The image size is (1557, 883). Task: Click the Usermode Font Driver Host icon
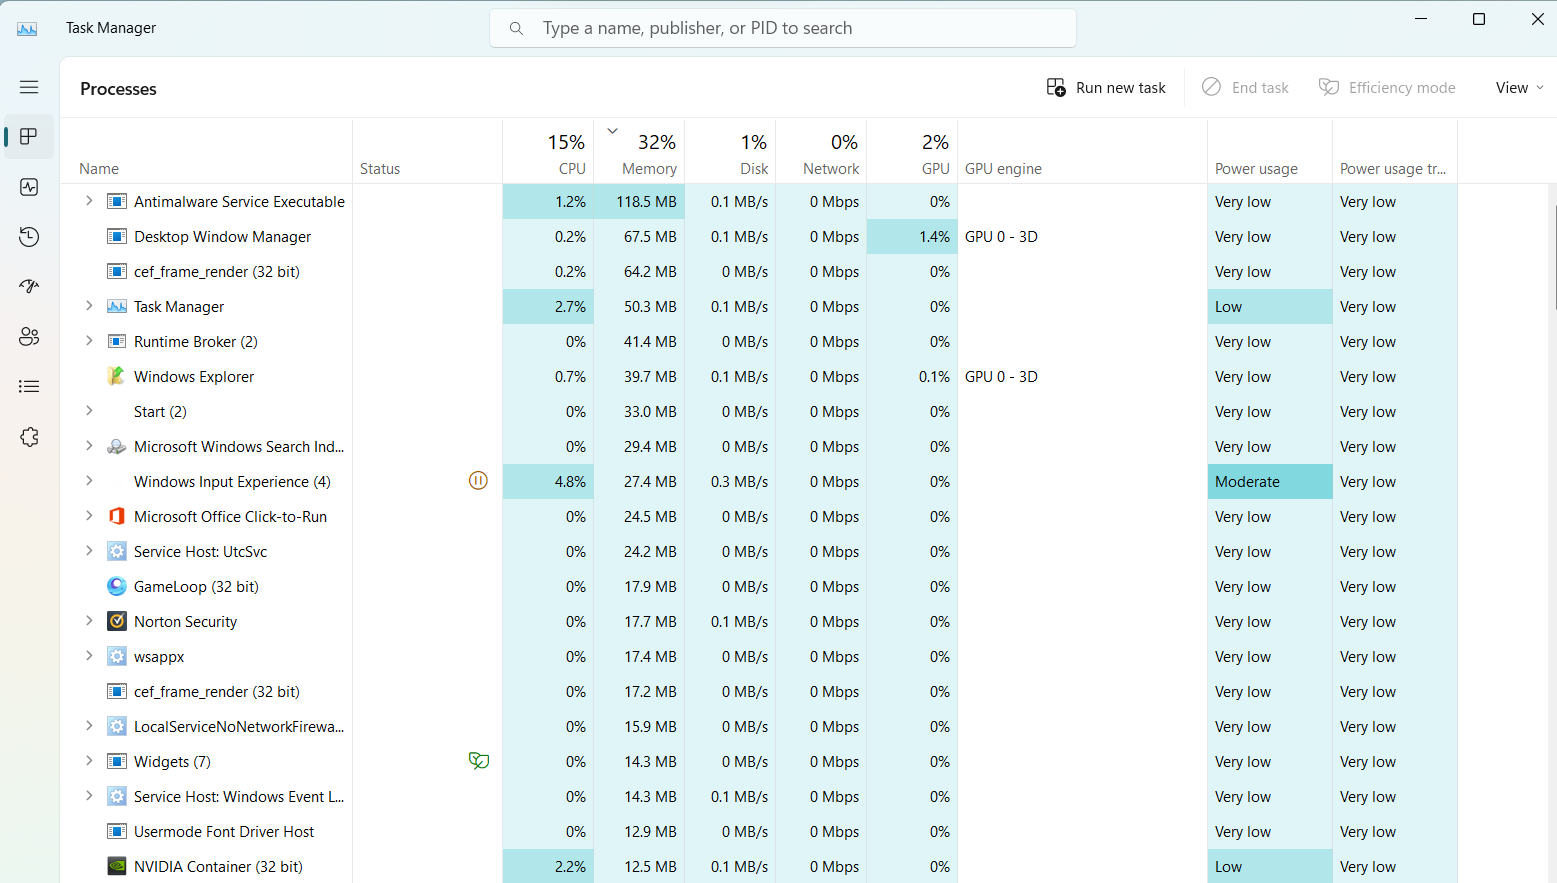coord(117,831)
